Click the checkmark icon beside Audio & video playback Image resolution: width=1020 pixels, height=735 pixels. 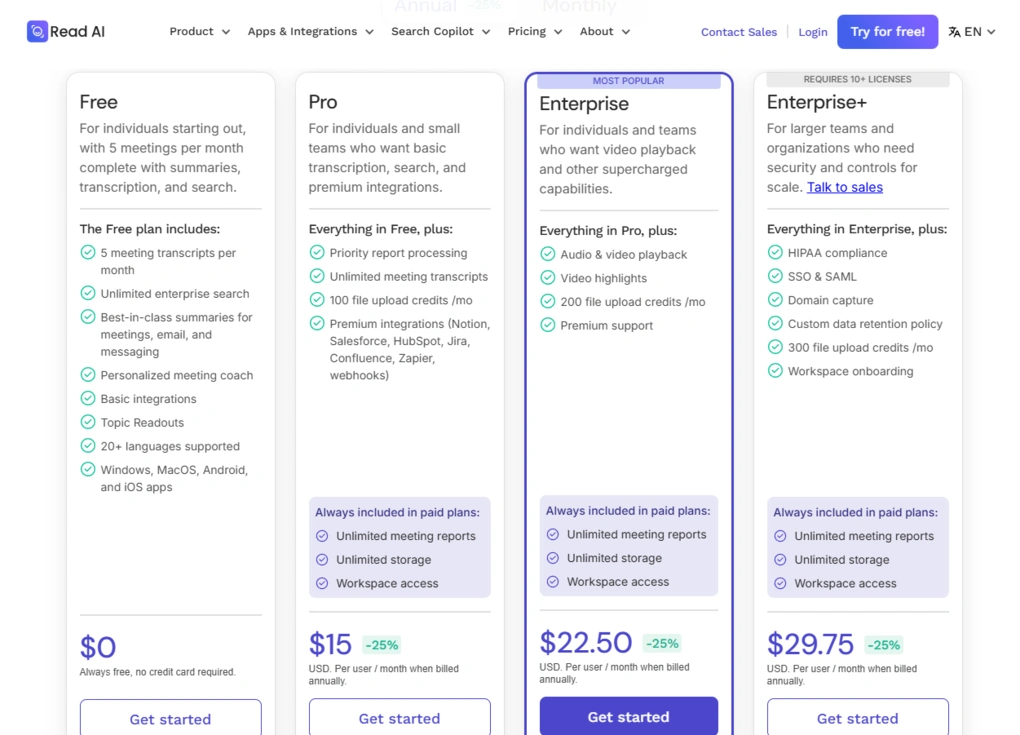click(548, 254)
